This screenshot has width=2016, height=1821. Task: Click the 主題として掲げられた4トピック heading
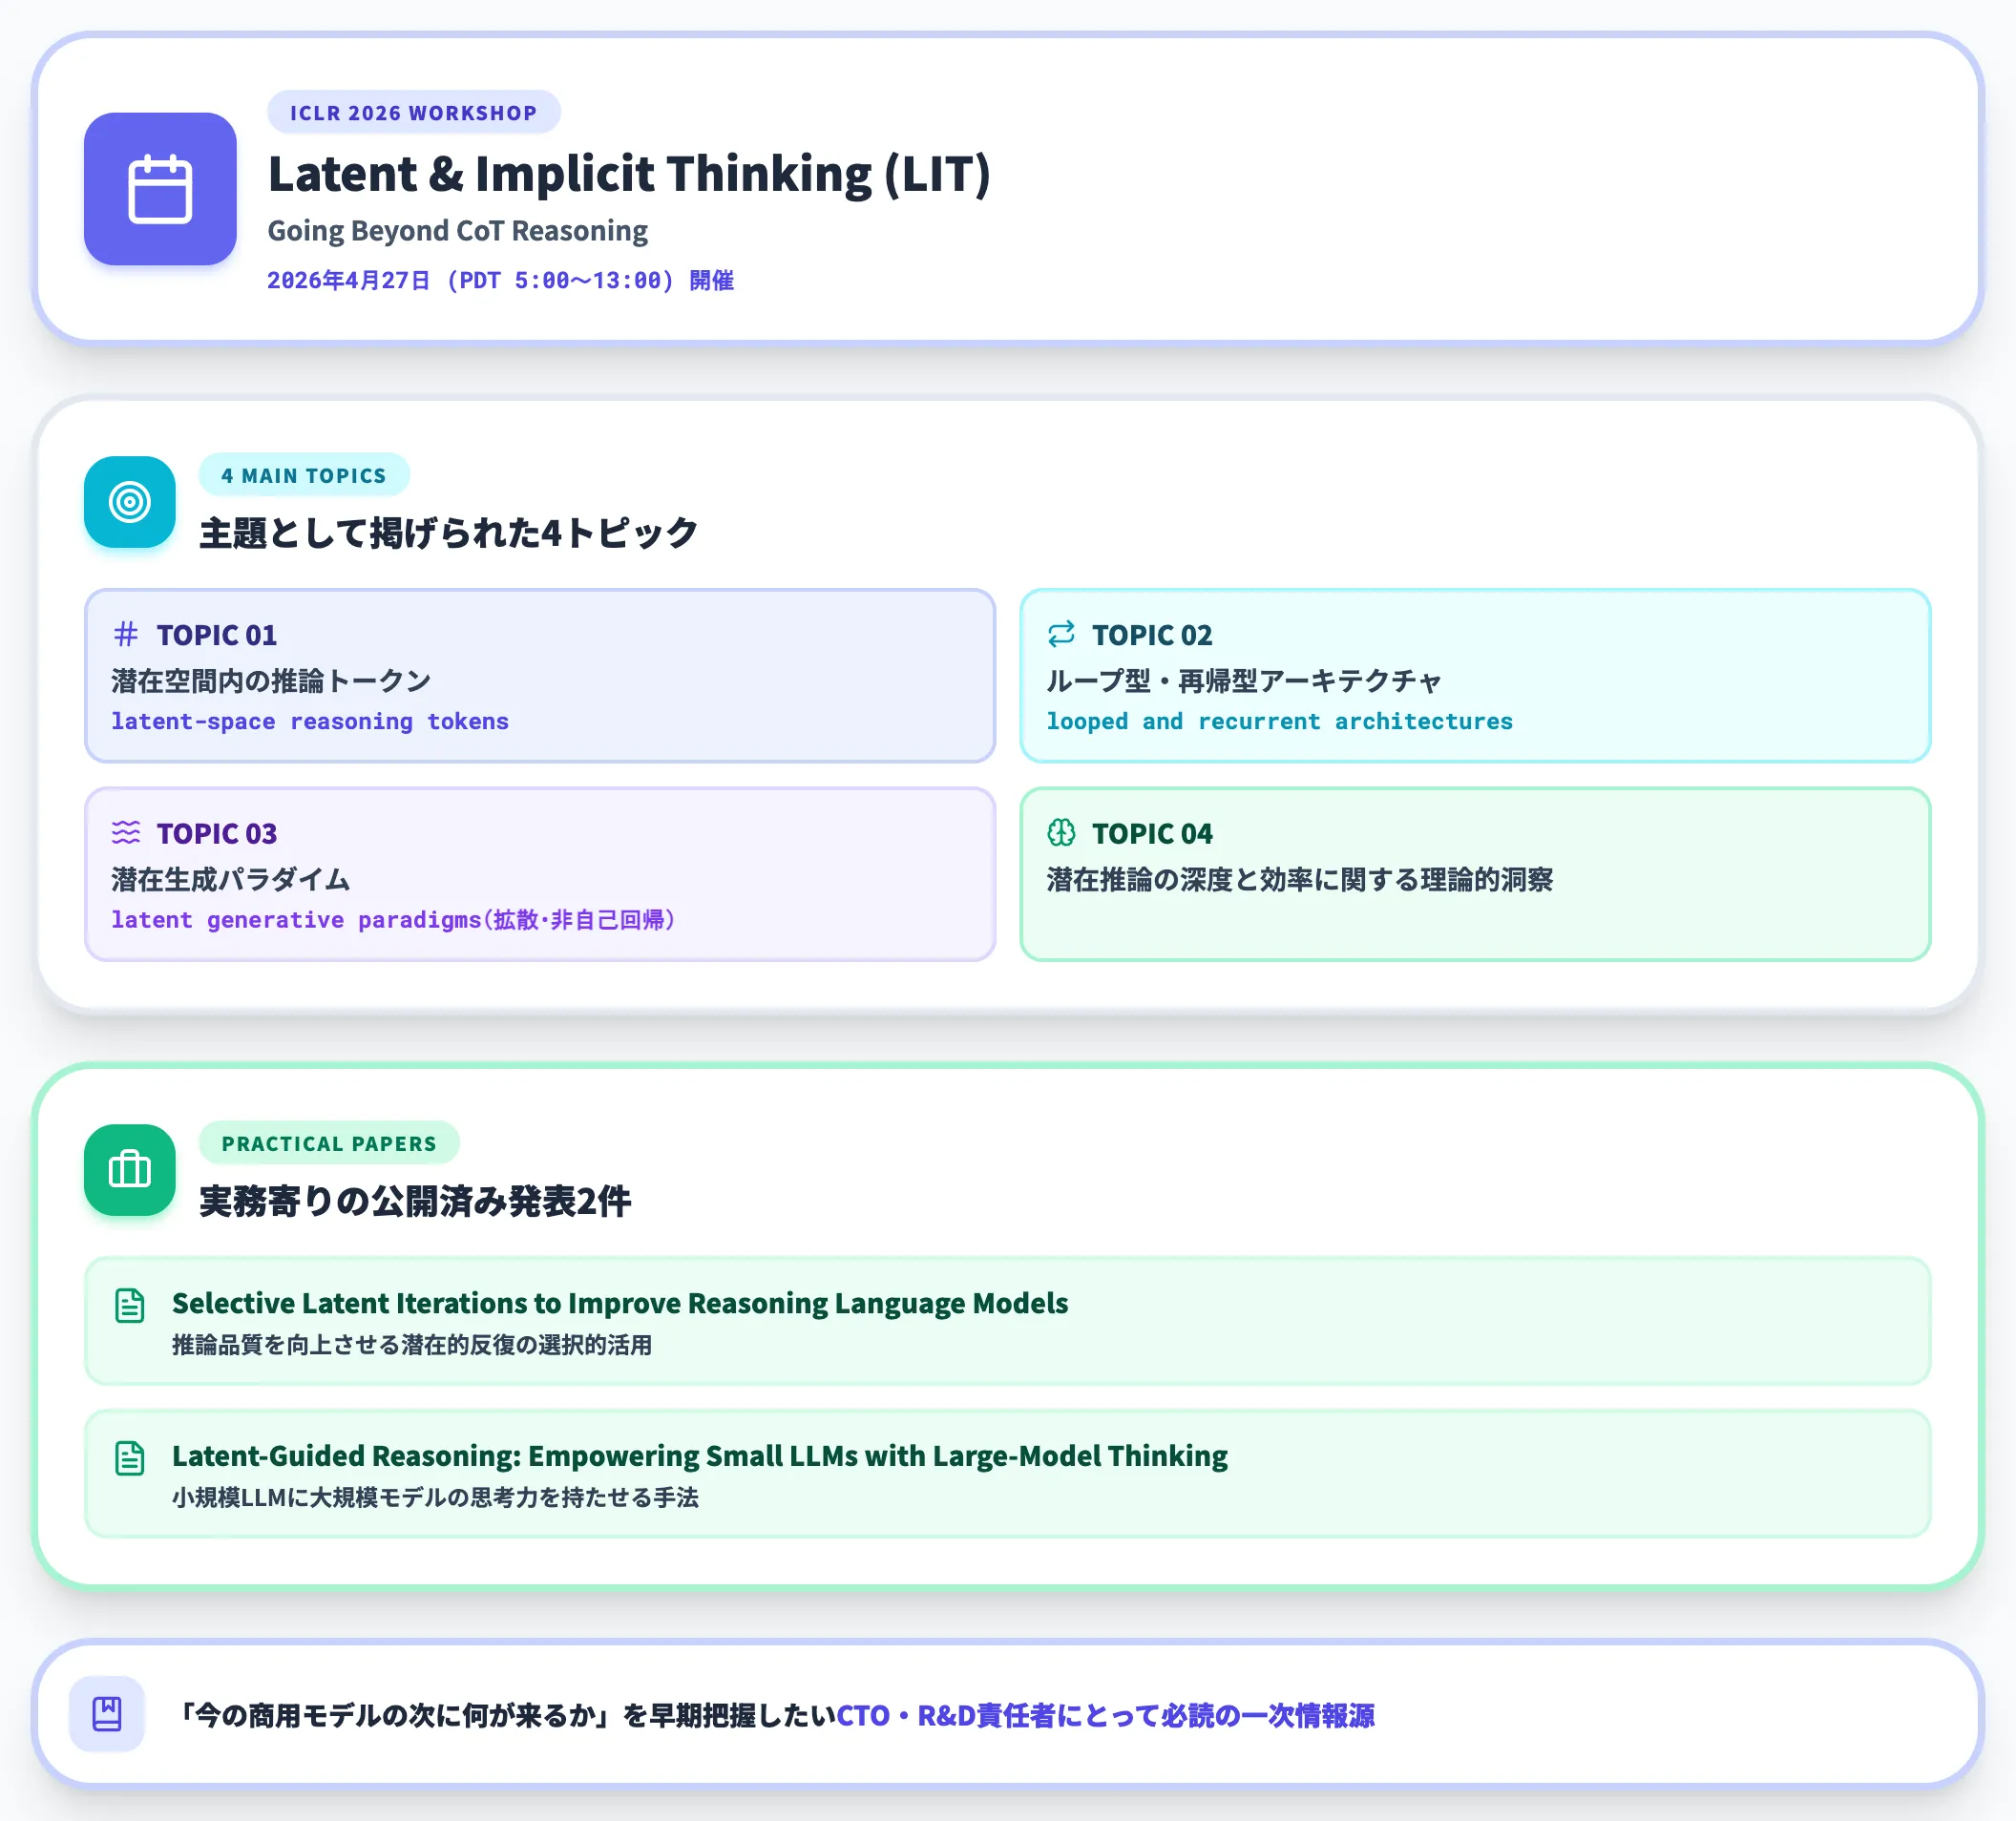tap(448, 533)
